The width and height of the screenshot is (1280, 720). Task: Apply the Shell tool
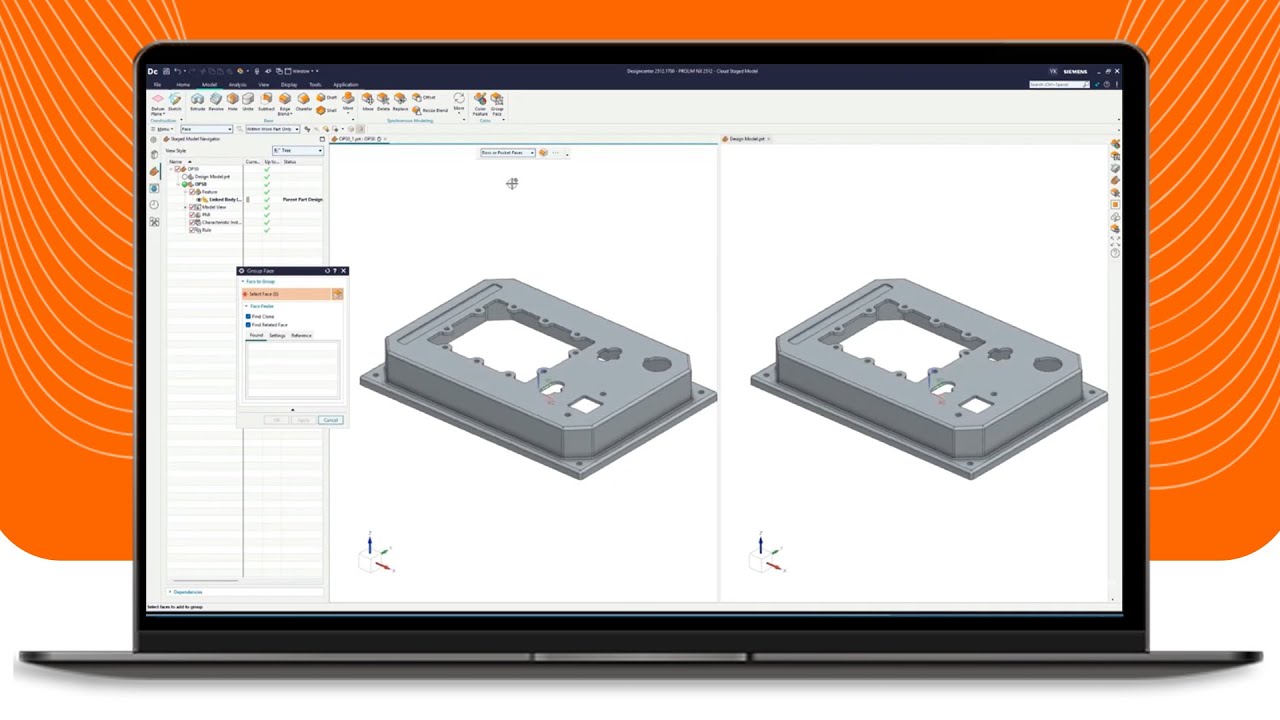click(326, 110)
